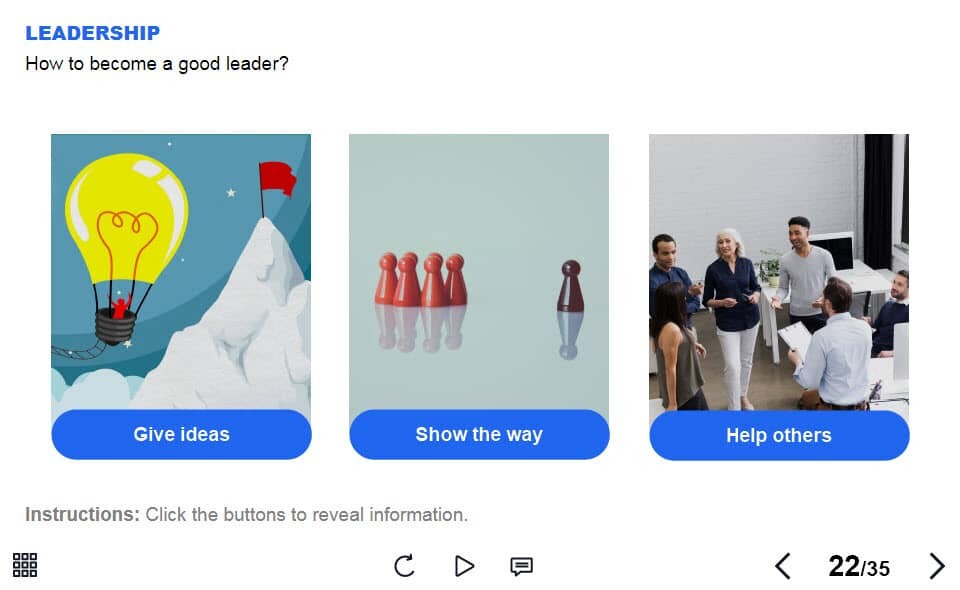Start playback with the play triangle

click(464, 566)
